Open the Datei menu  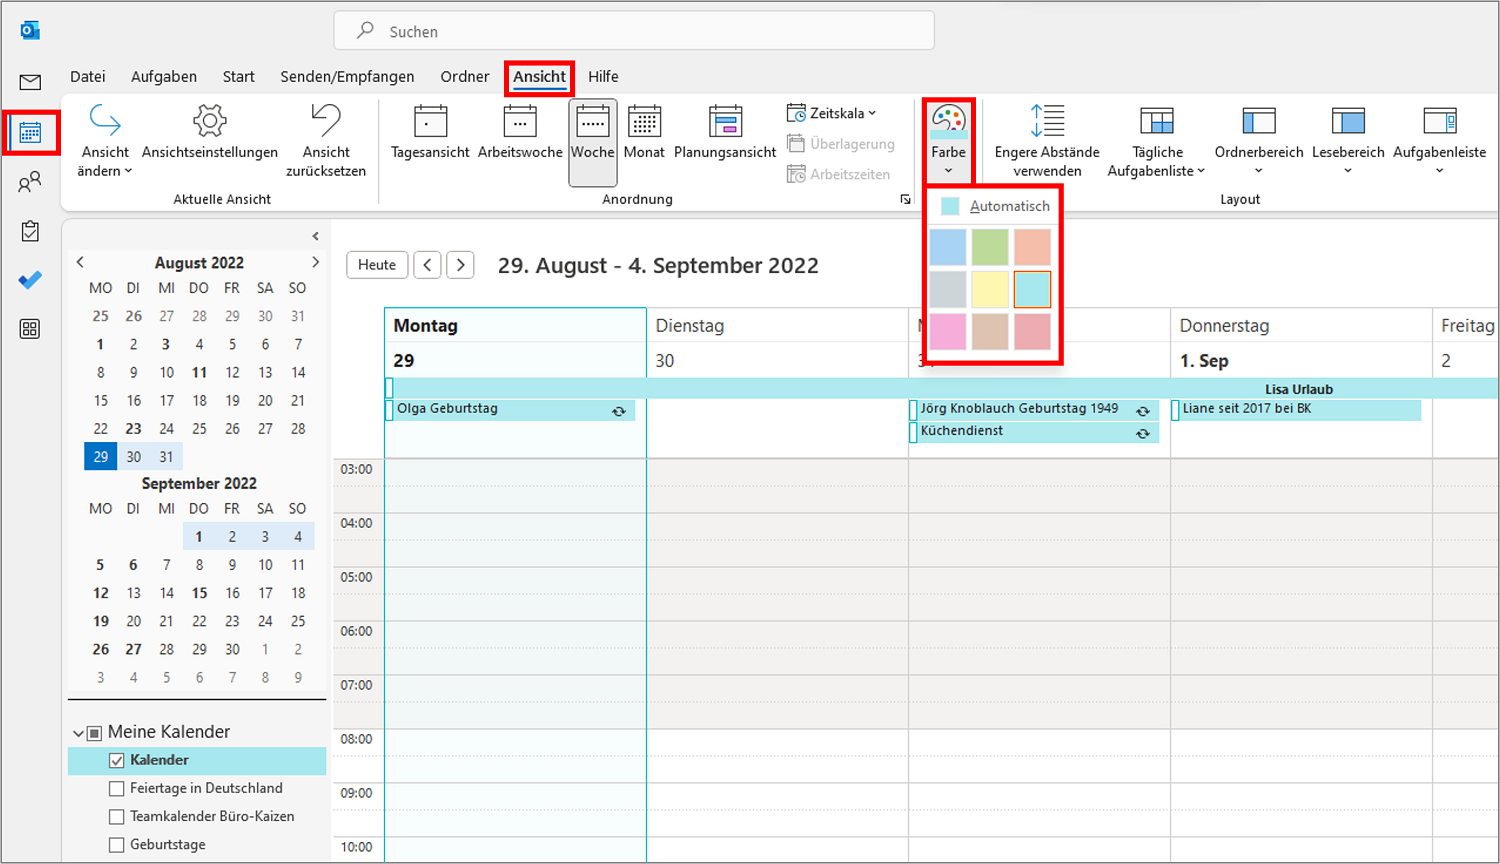coord(88,76)
